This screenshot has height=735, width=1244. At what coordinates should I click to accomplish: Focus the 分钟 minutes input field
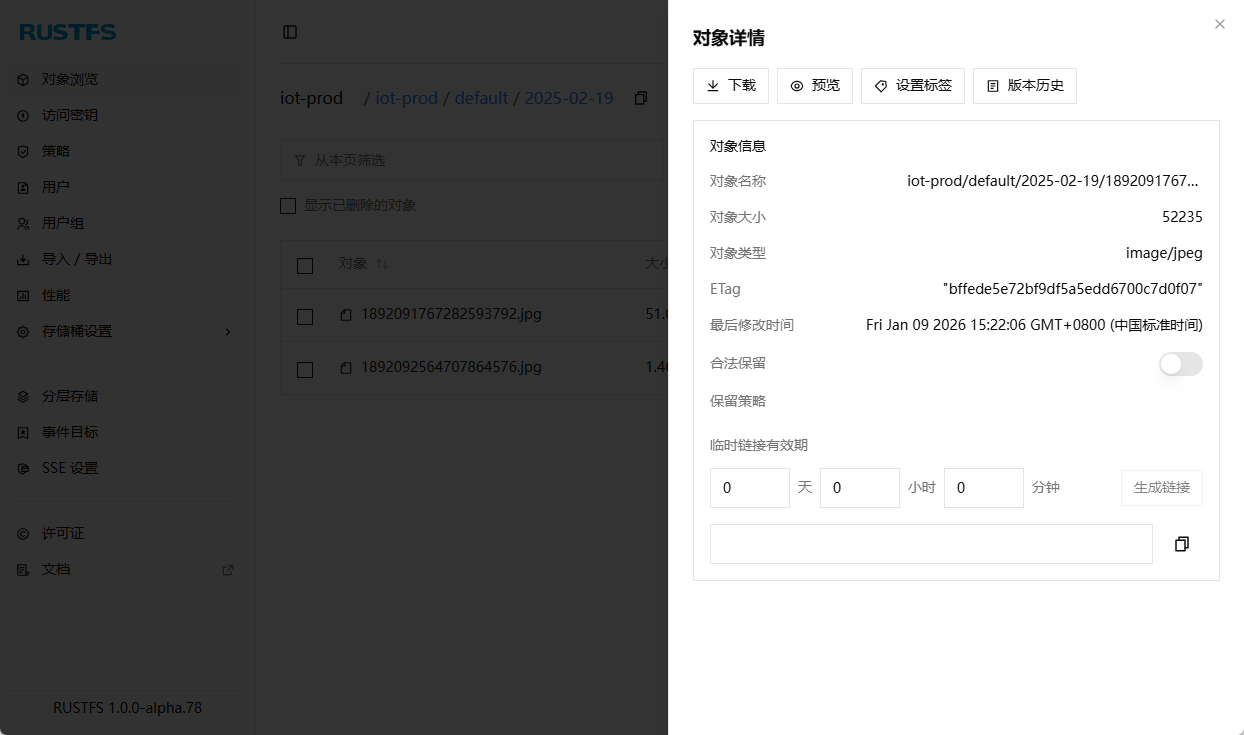point(984,488)
